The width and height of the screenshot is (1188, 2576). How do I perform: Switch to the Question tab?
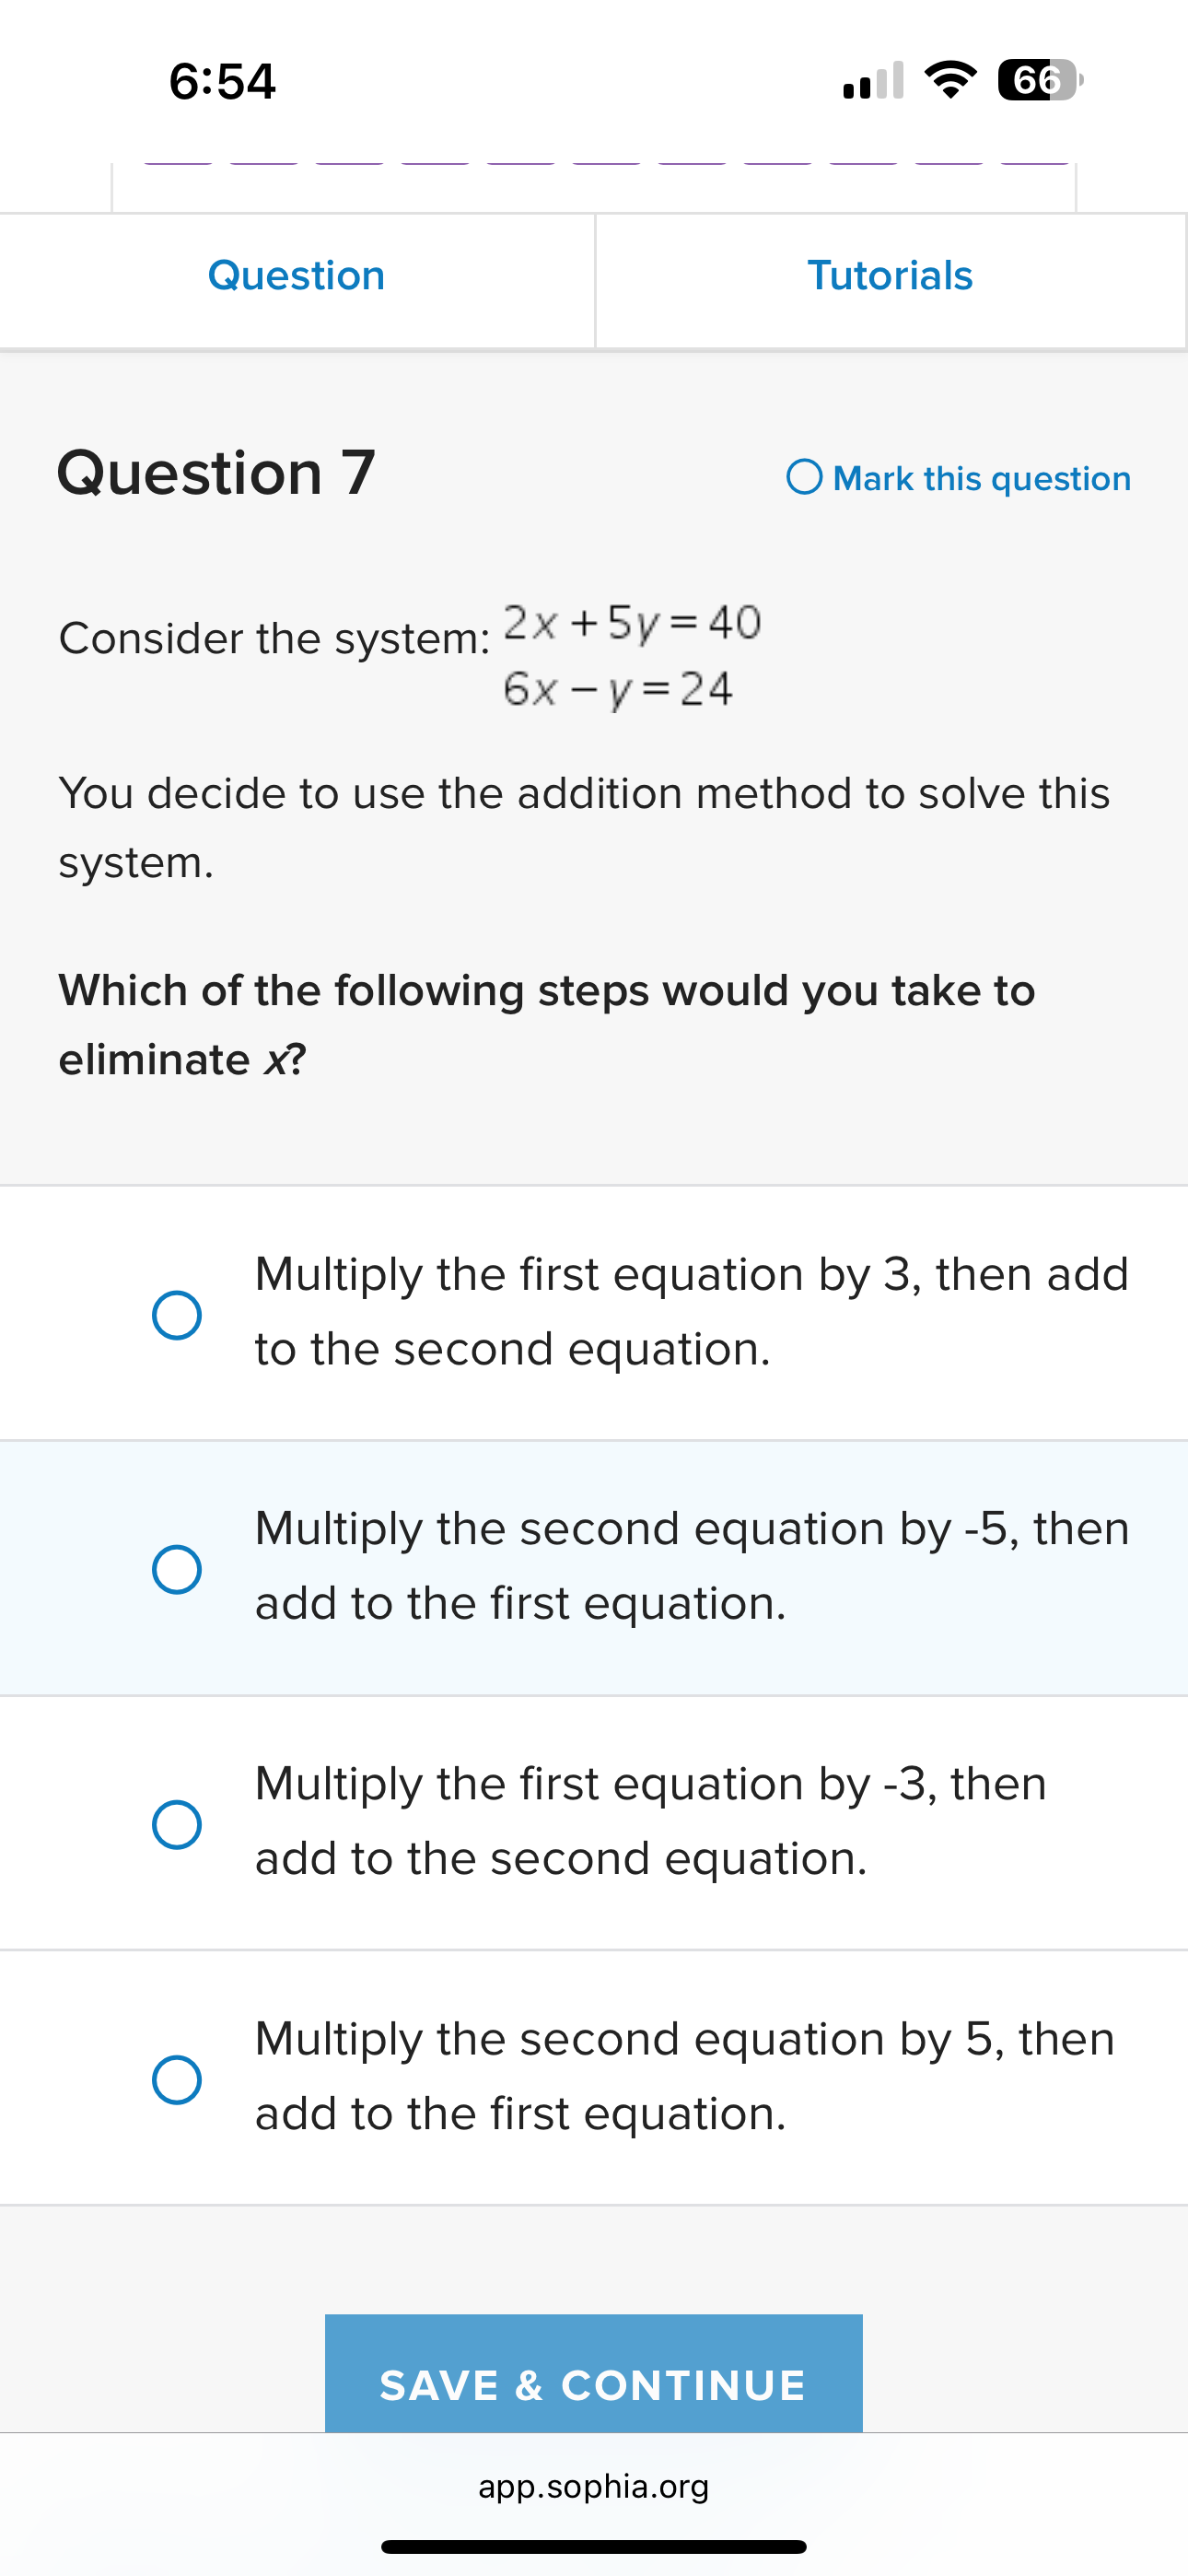pyautogui.click(x=295, y=275)
